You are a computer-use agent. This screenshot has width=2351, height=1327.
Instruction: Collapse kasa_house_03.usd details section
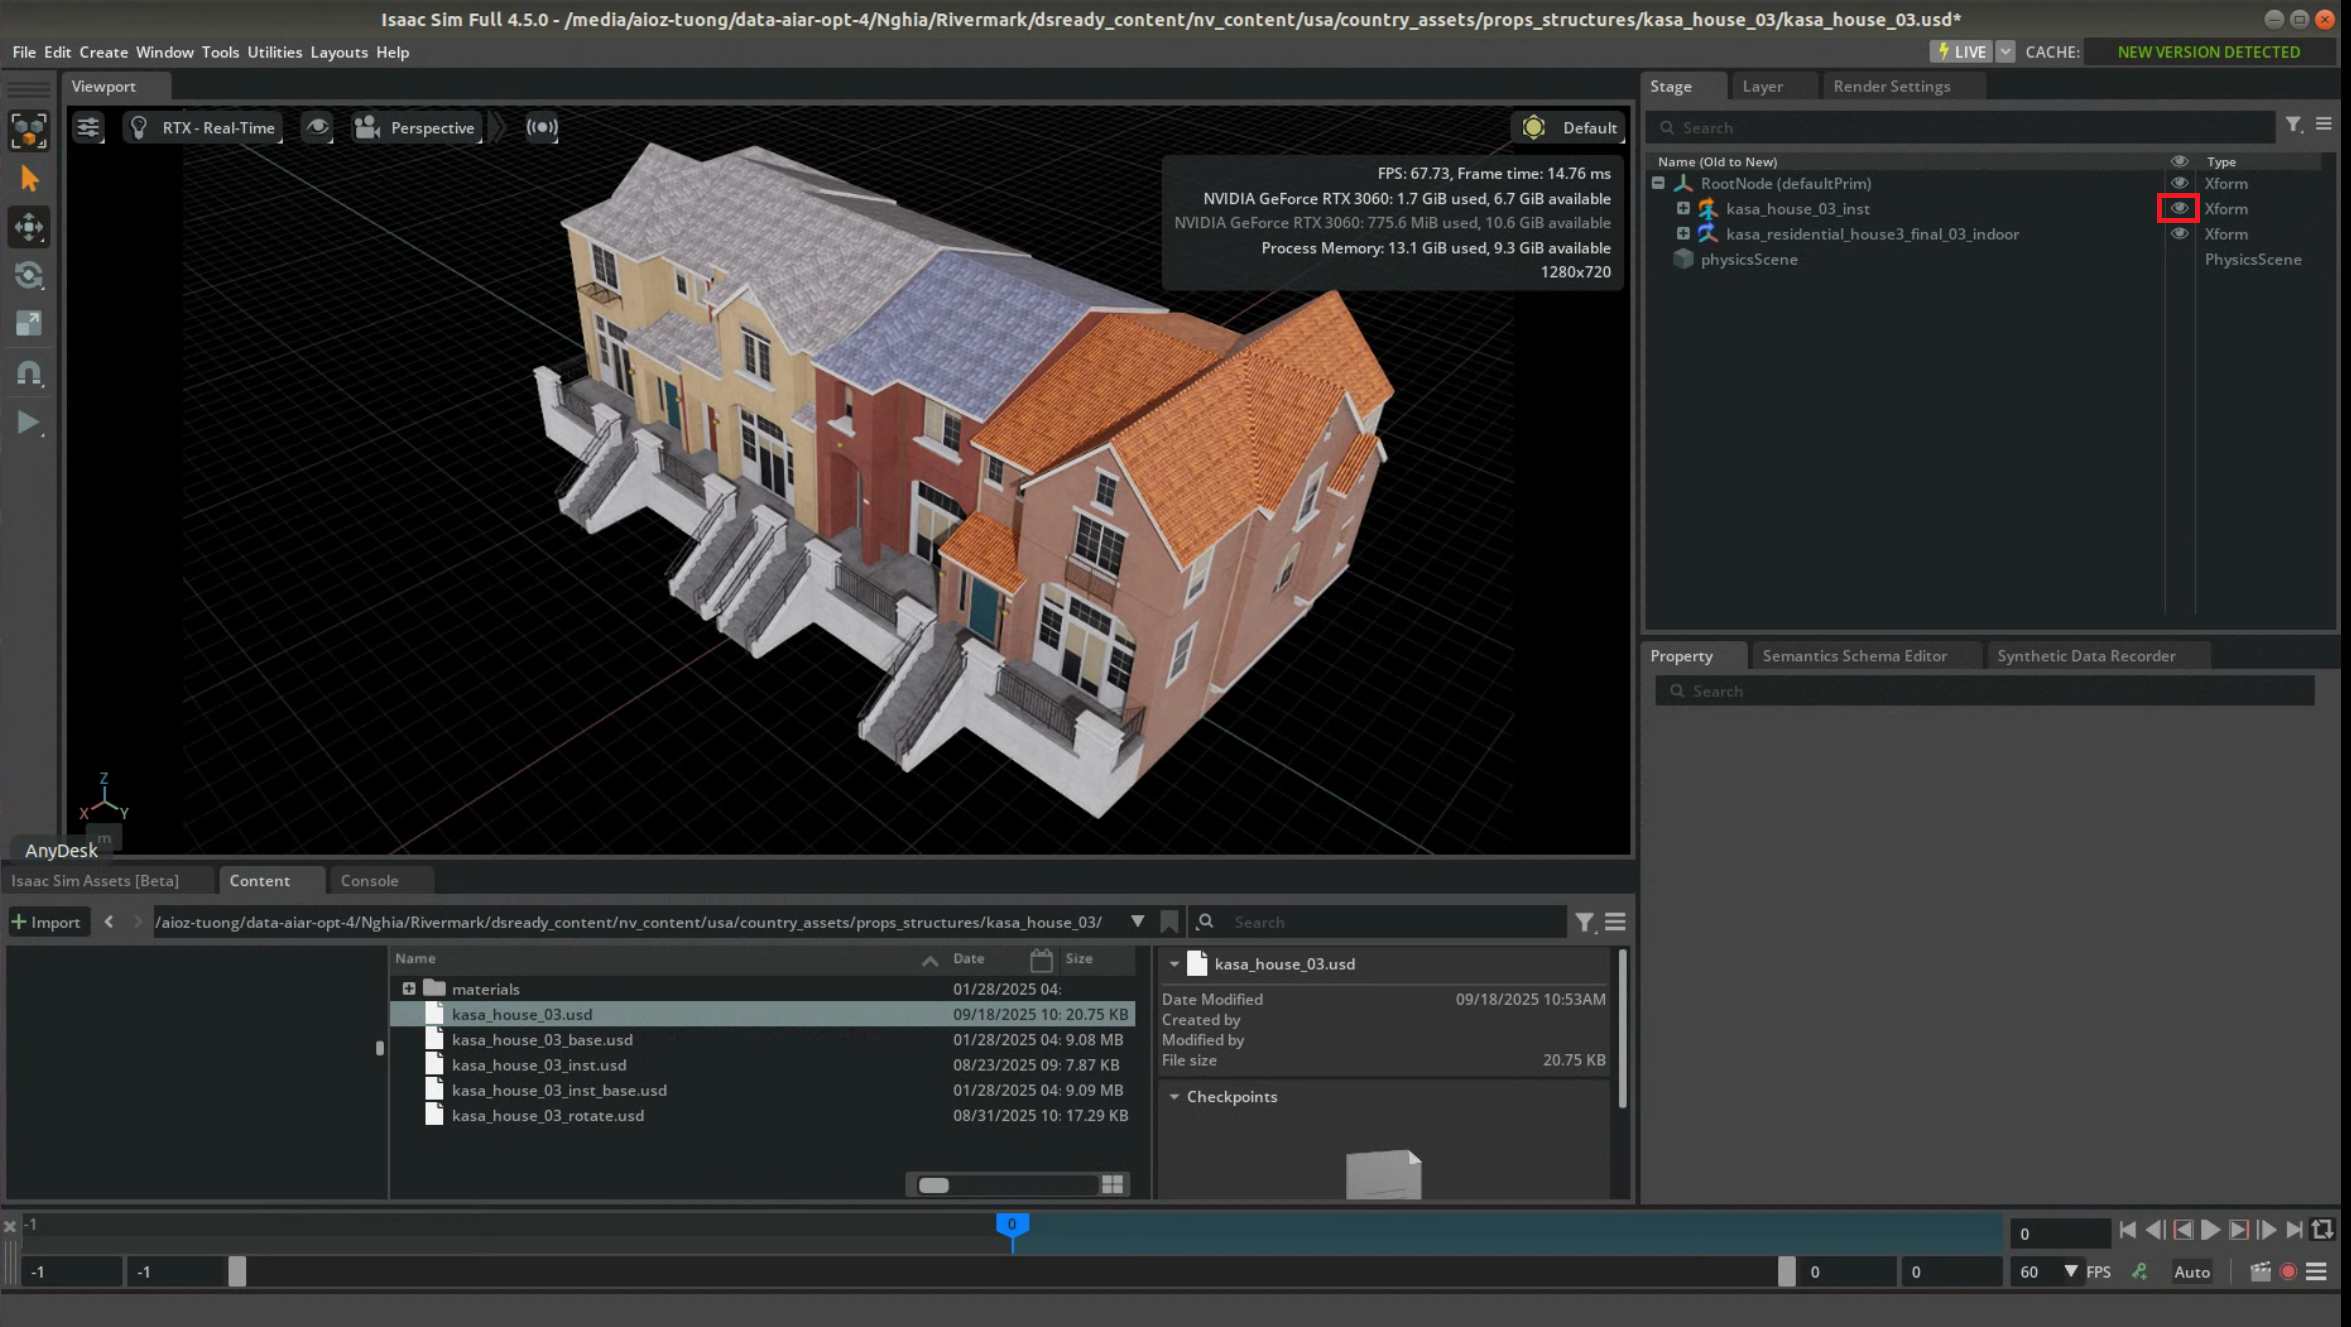click(x=1174, y=964)
